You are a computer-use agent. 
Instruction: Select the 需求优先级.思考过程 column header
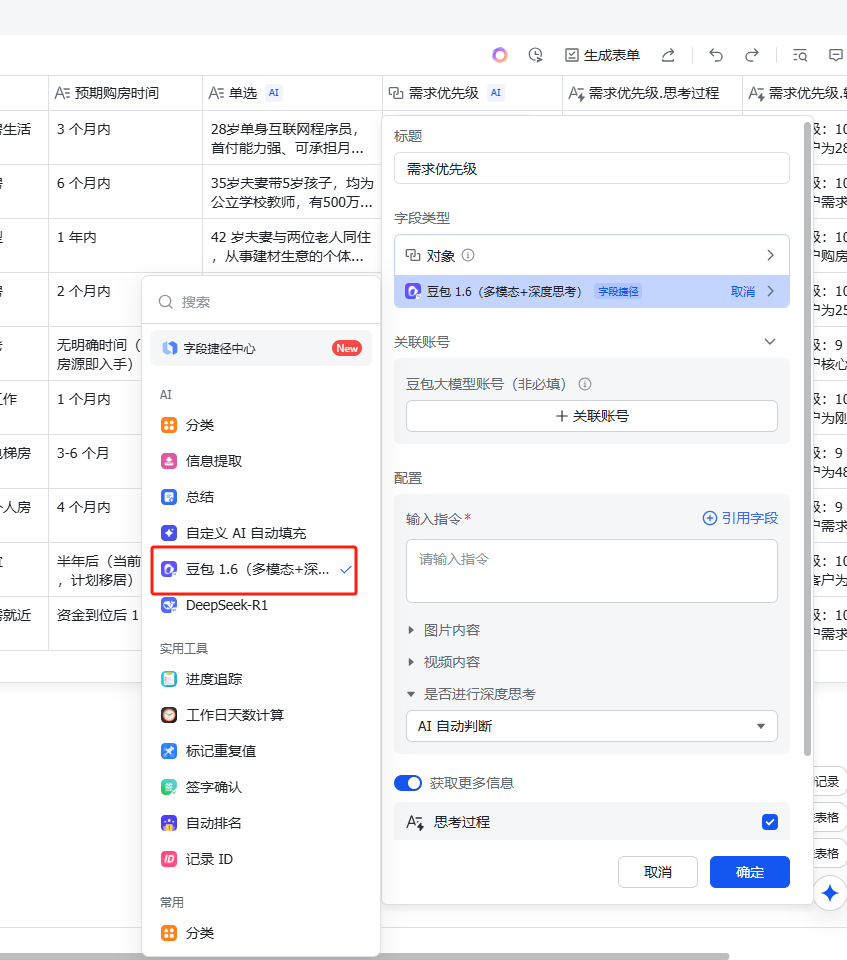click(x=652, y=93)
